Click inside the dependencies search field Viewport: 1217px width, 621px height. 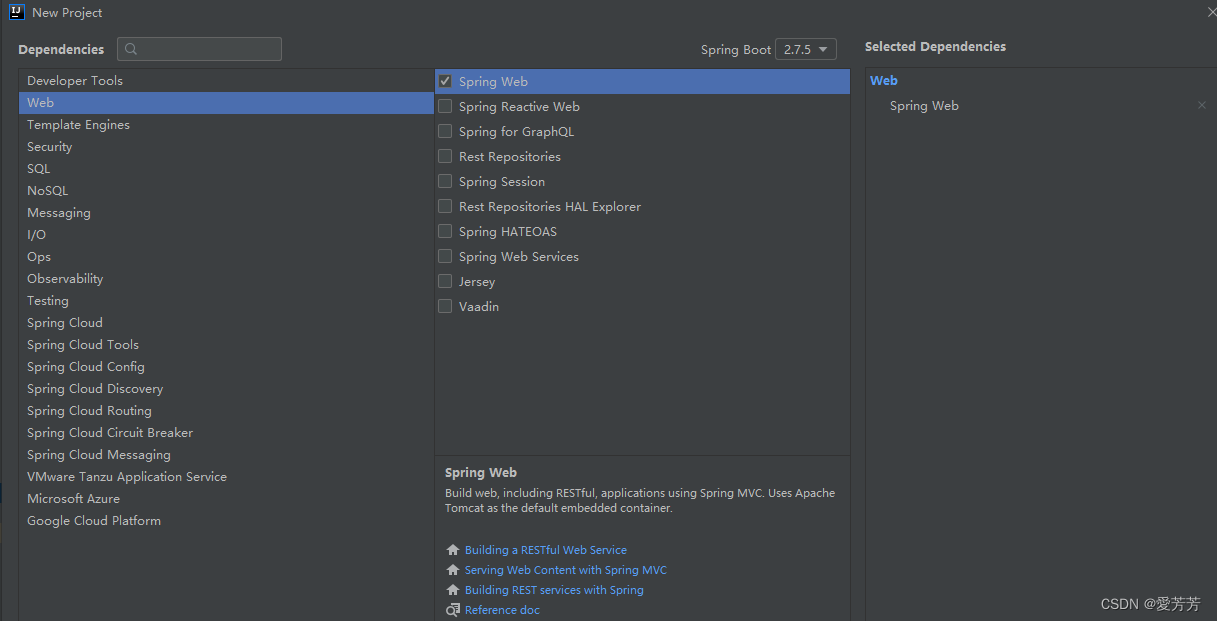pyautogui.click(x=200, y=48)
